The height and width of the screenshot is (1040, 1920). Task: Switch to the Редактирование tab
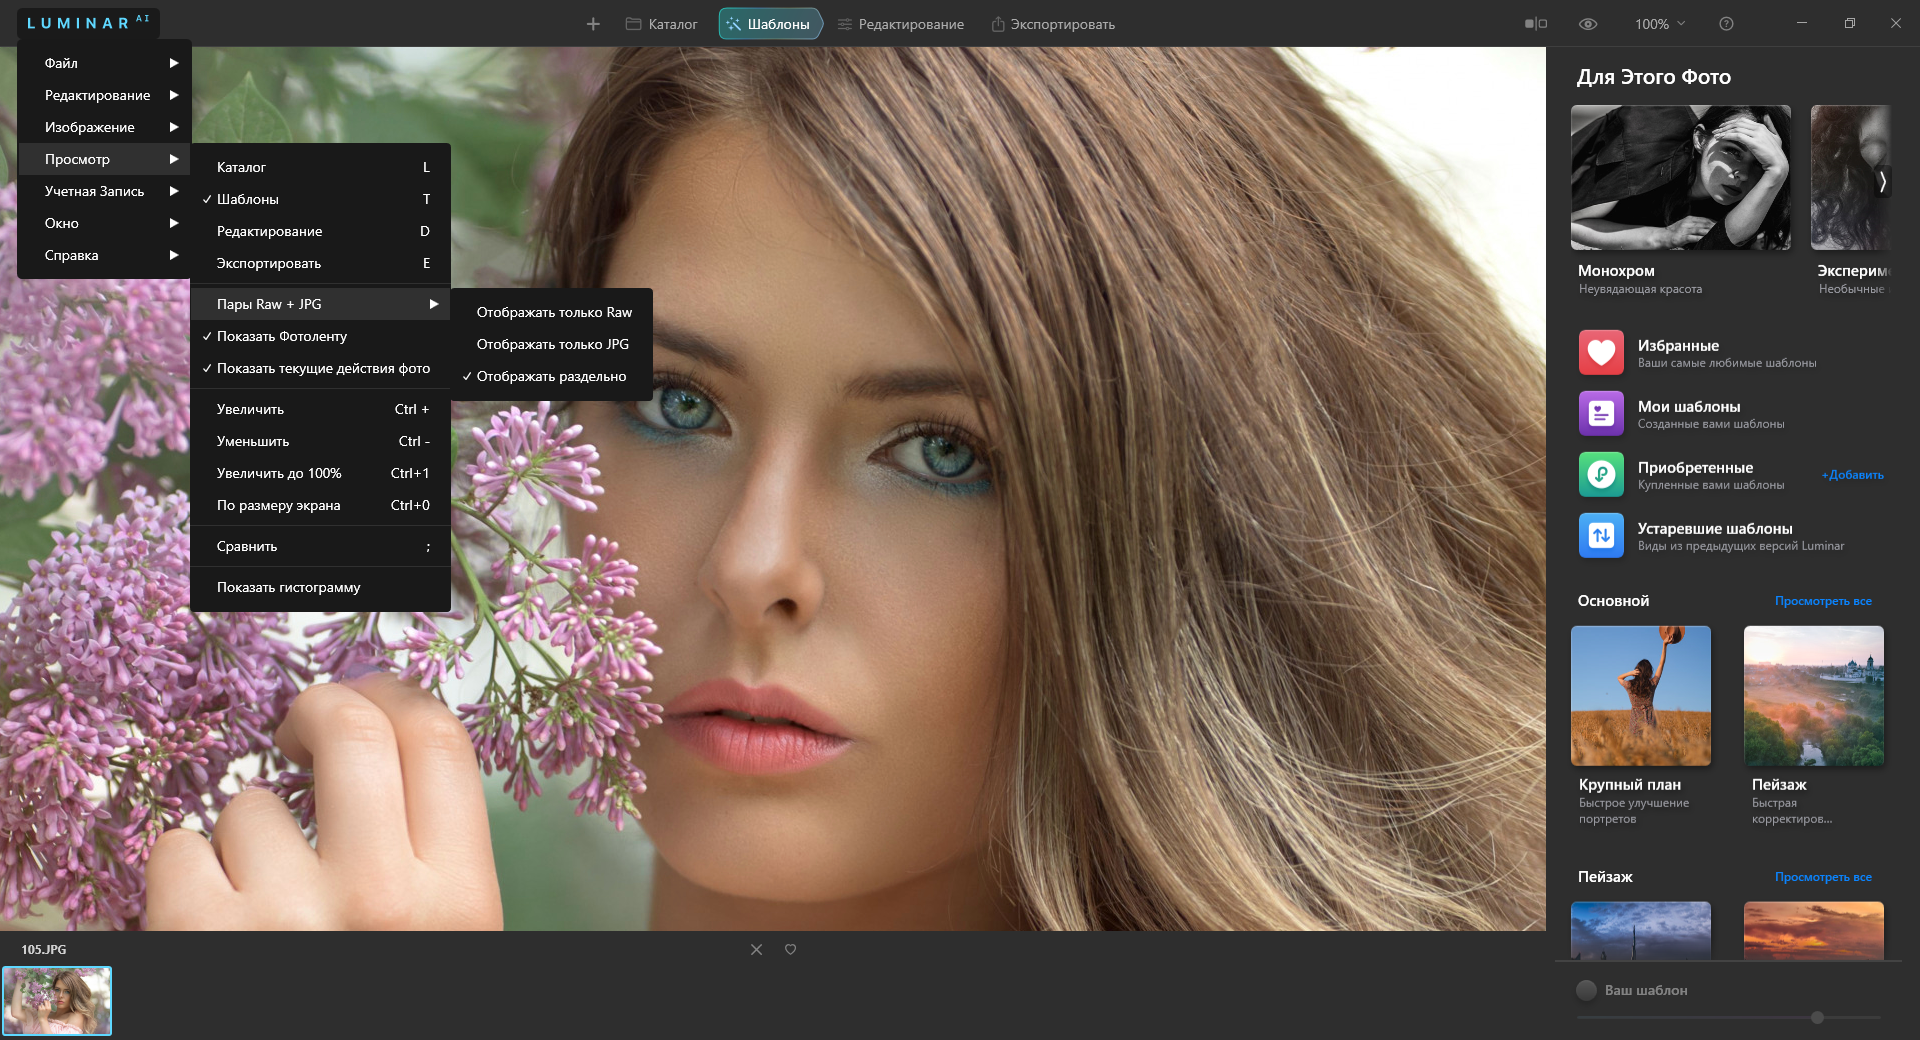(x=900, y=24)
